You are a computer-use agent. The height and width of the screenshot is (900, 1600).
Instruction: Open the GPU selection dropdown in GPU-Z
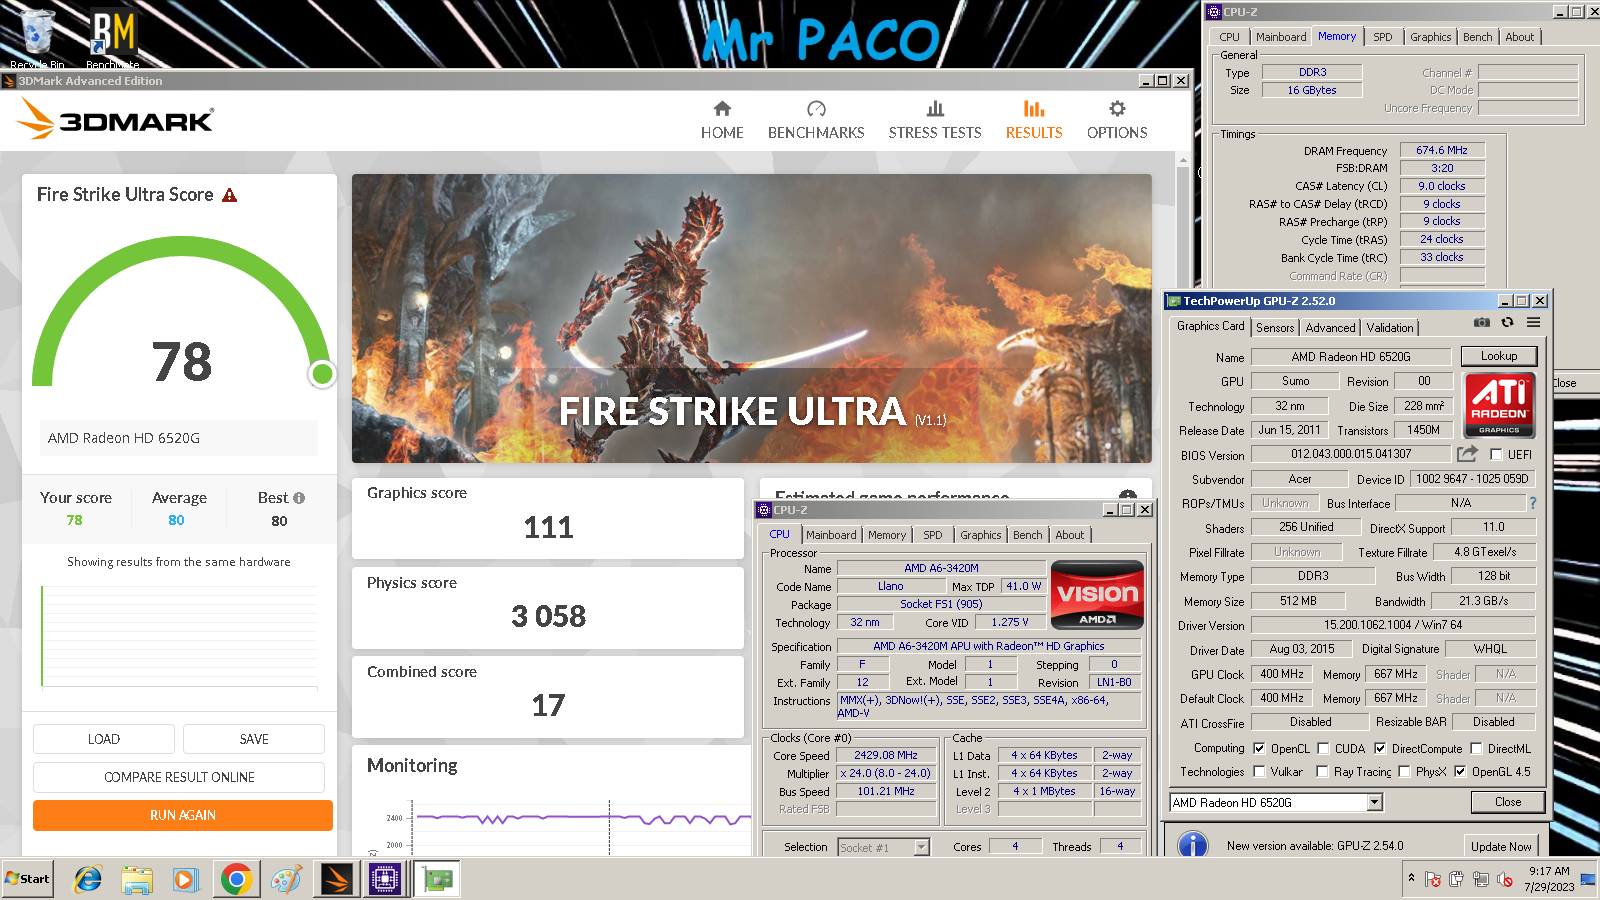1375,802
